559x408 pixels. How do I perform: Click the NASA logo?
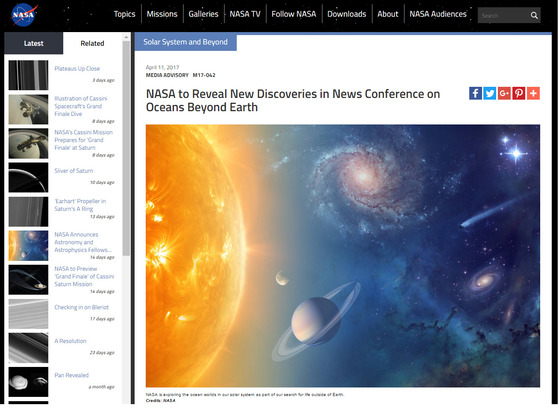(x=24, y=15)
